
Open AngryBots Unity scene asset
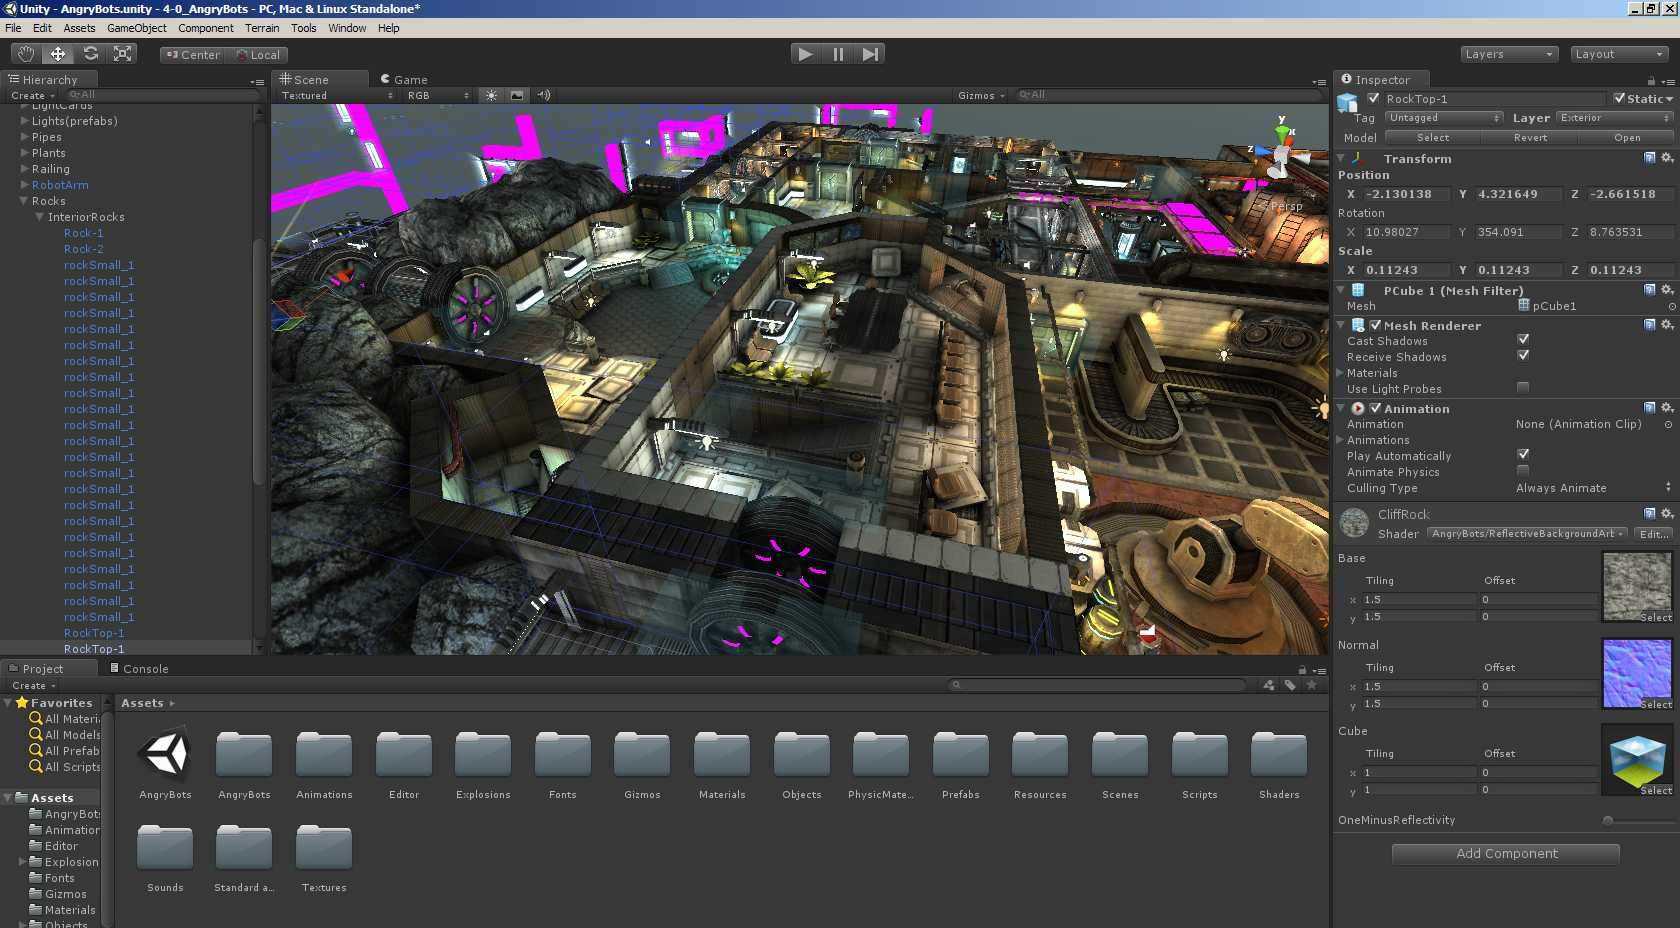(165, 765)
